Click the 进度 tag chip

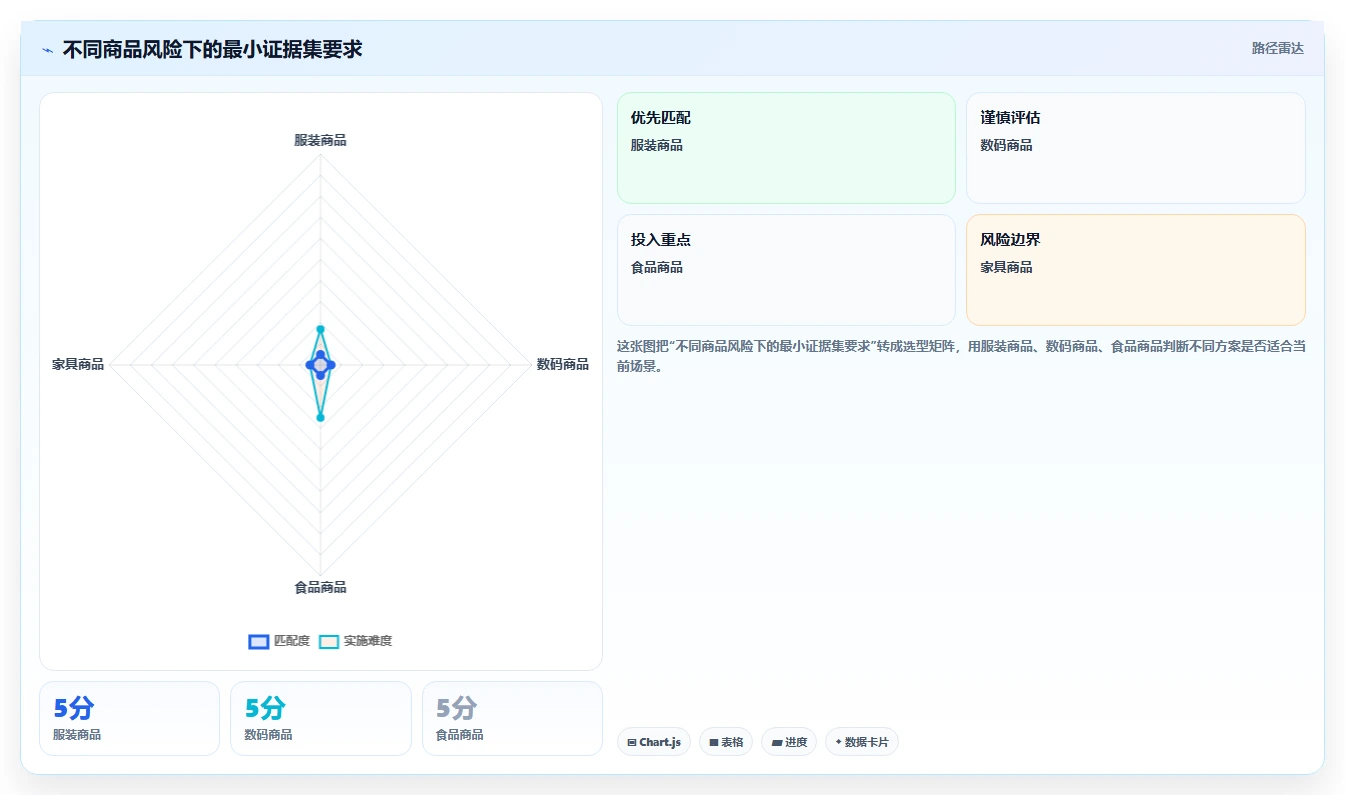[789, 742]
